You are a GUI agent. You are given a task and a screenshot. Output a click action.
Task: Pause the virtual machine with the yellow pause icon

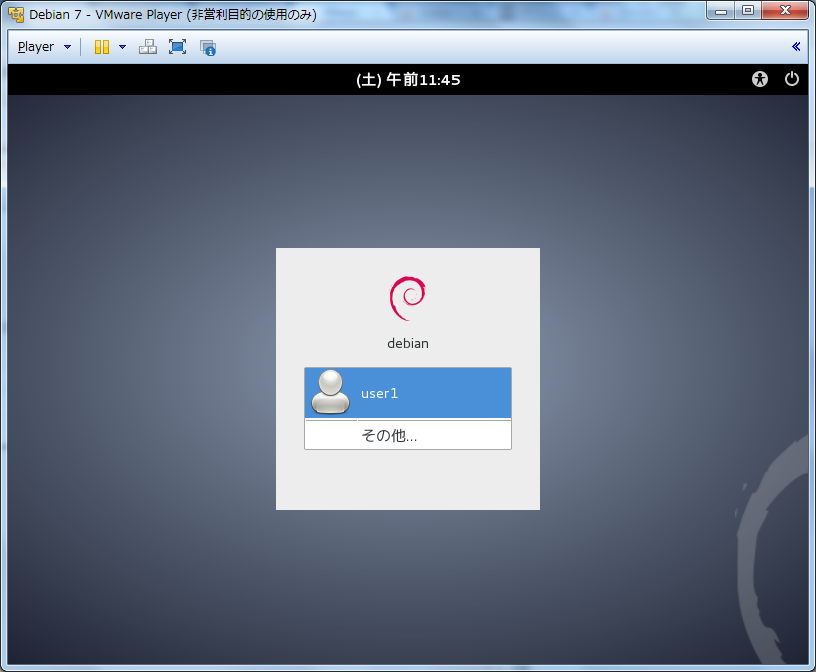click(102, 47)
